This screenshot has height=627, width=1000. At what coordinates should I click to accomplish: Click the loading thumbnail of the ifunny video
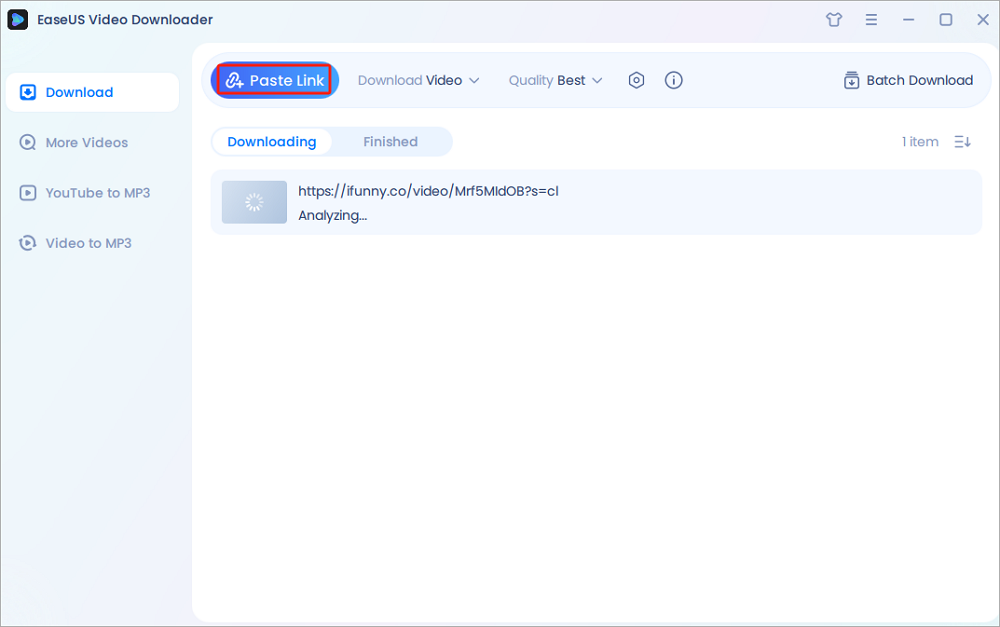(254, 202)
